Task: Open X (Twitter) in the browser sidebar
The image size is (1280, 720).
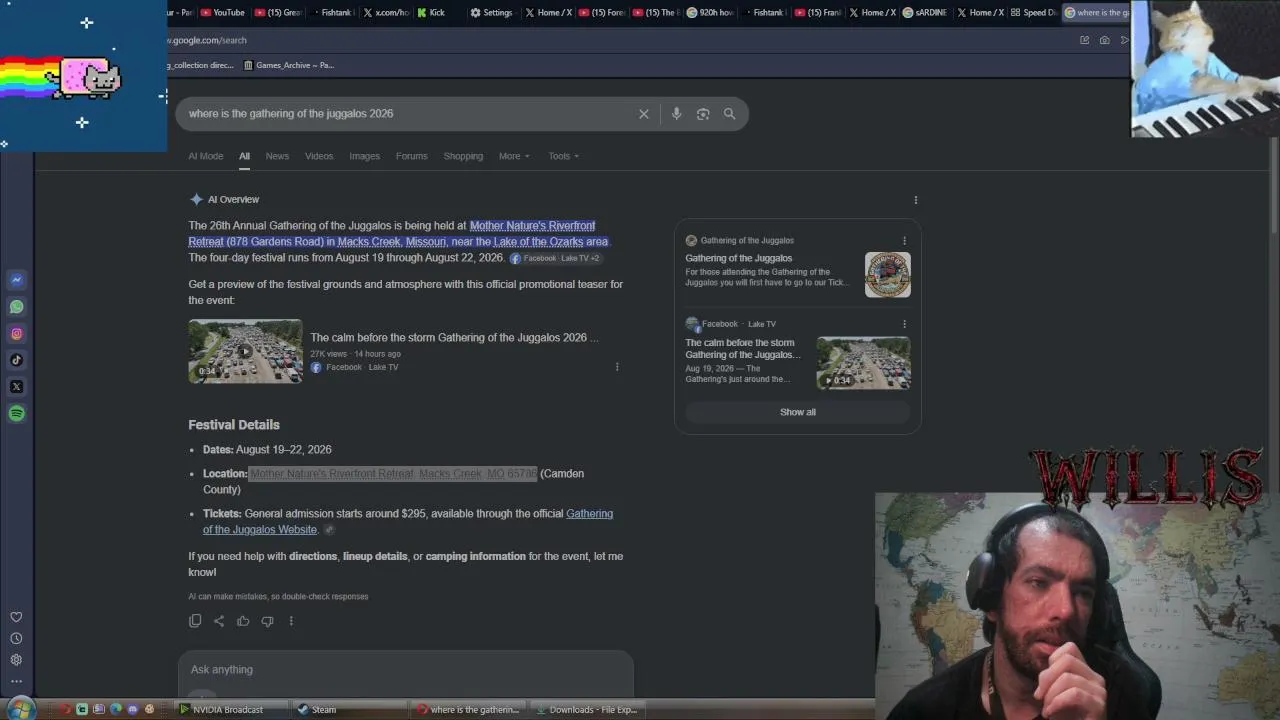Action: click(x=17, y=387)
